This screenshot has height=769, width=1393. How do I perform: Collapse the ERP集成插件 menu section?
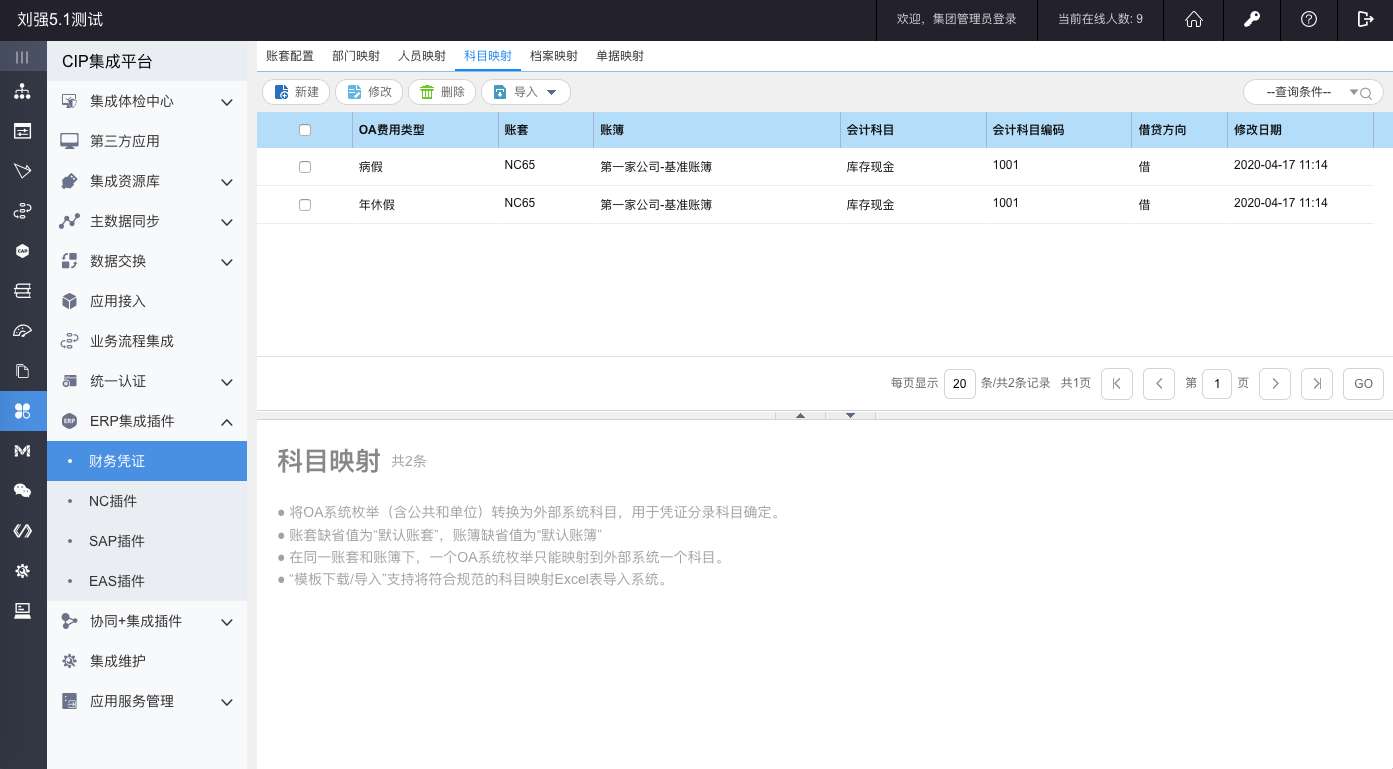[227, 422]
